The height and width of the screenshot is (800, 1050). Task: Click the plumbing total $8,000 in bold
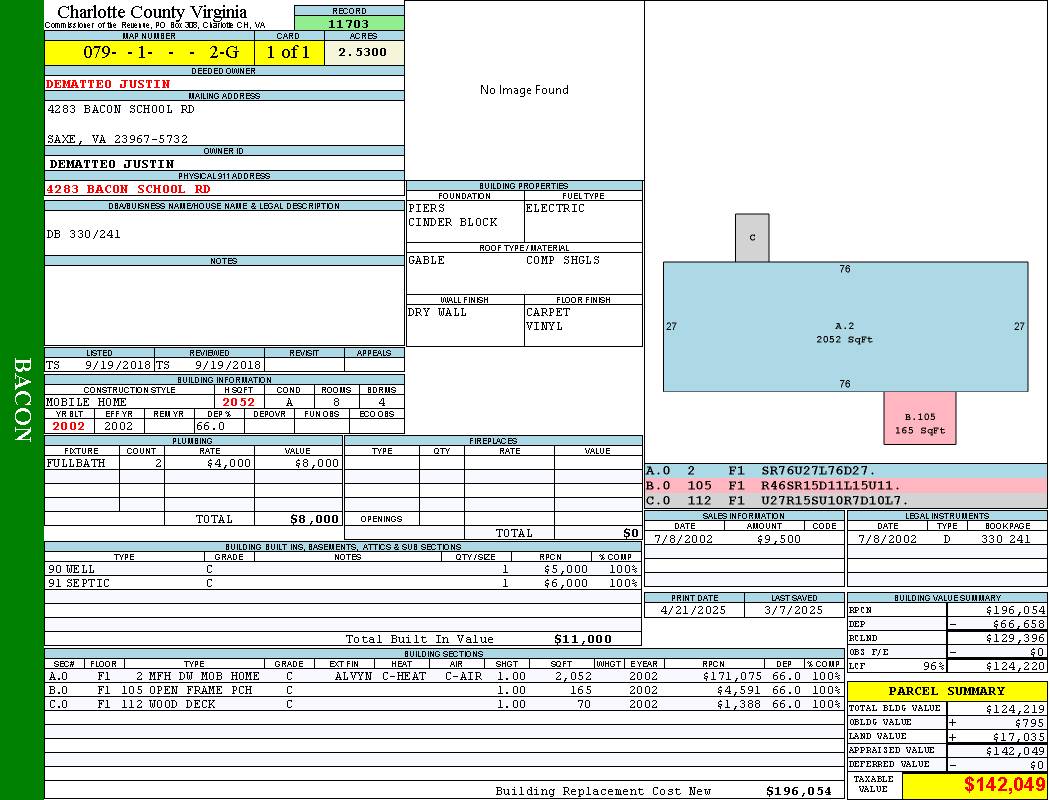pos(314,519)
